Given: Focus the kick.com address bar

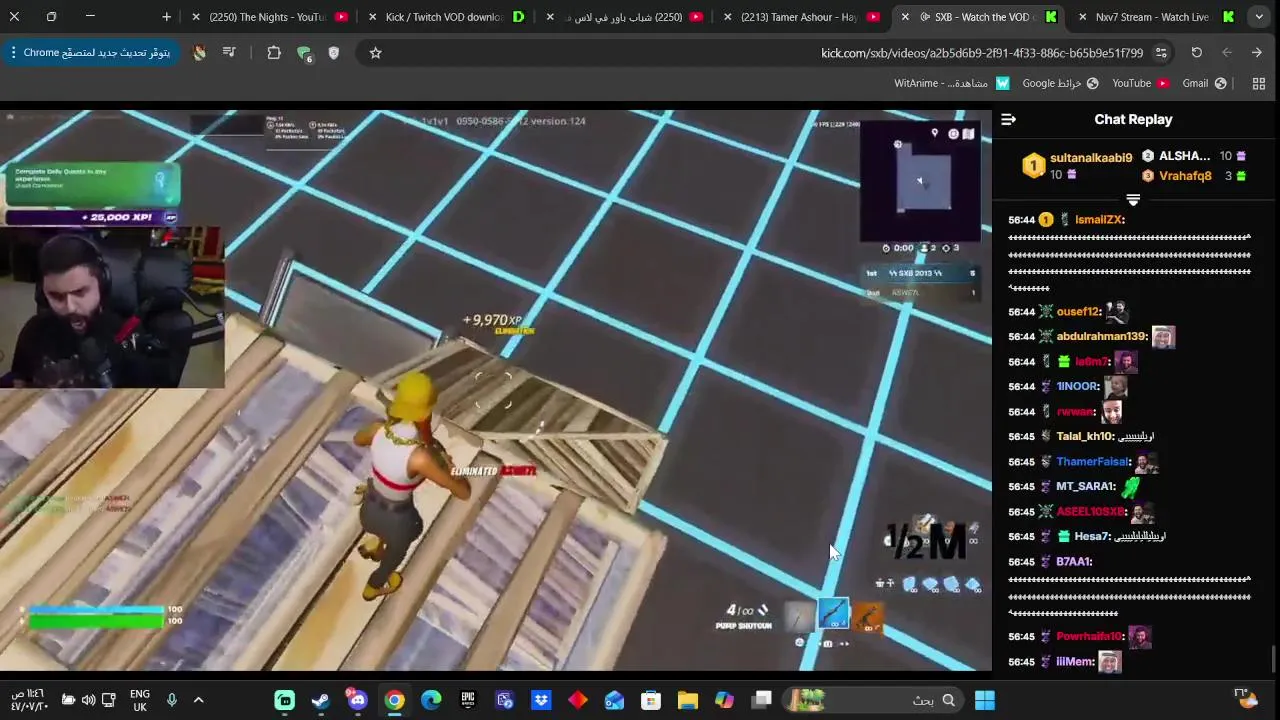Looking at the screenshot, I should point(770,53).
